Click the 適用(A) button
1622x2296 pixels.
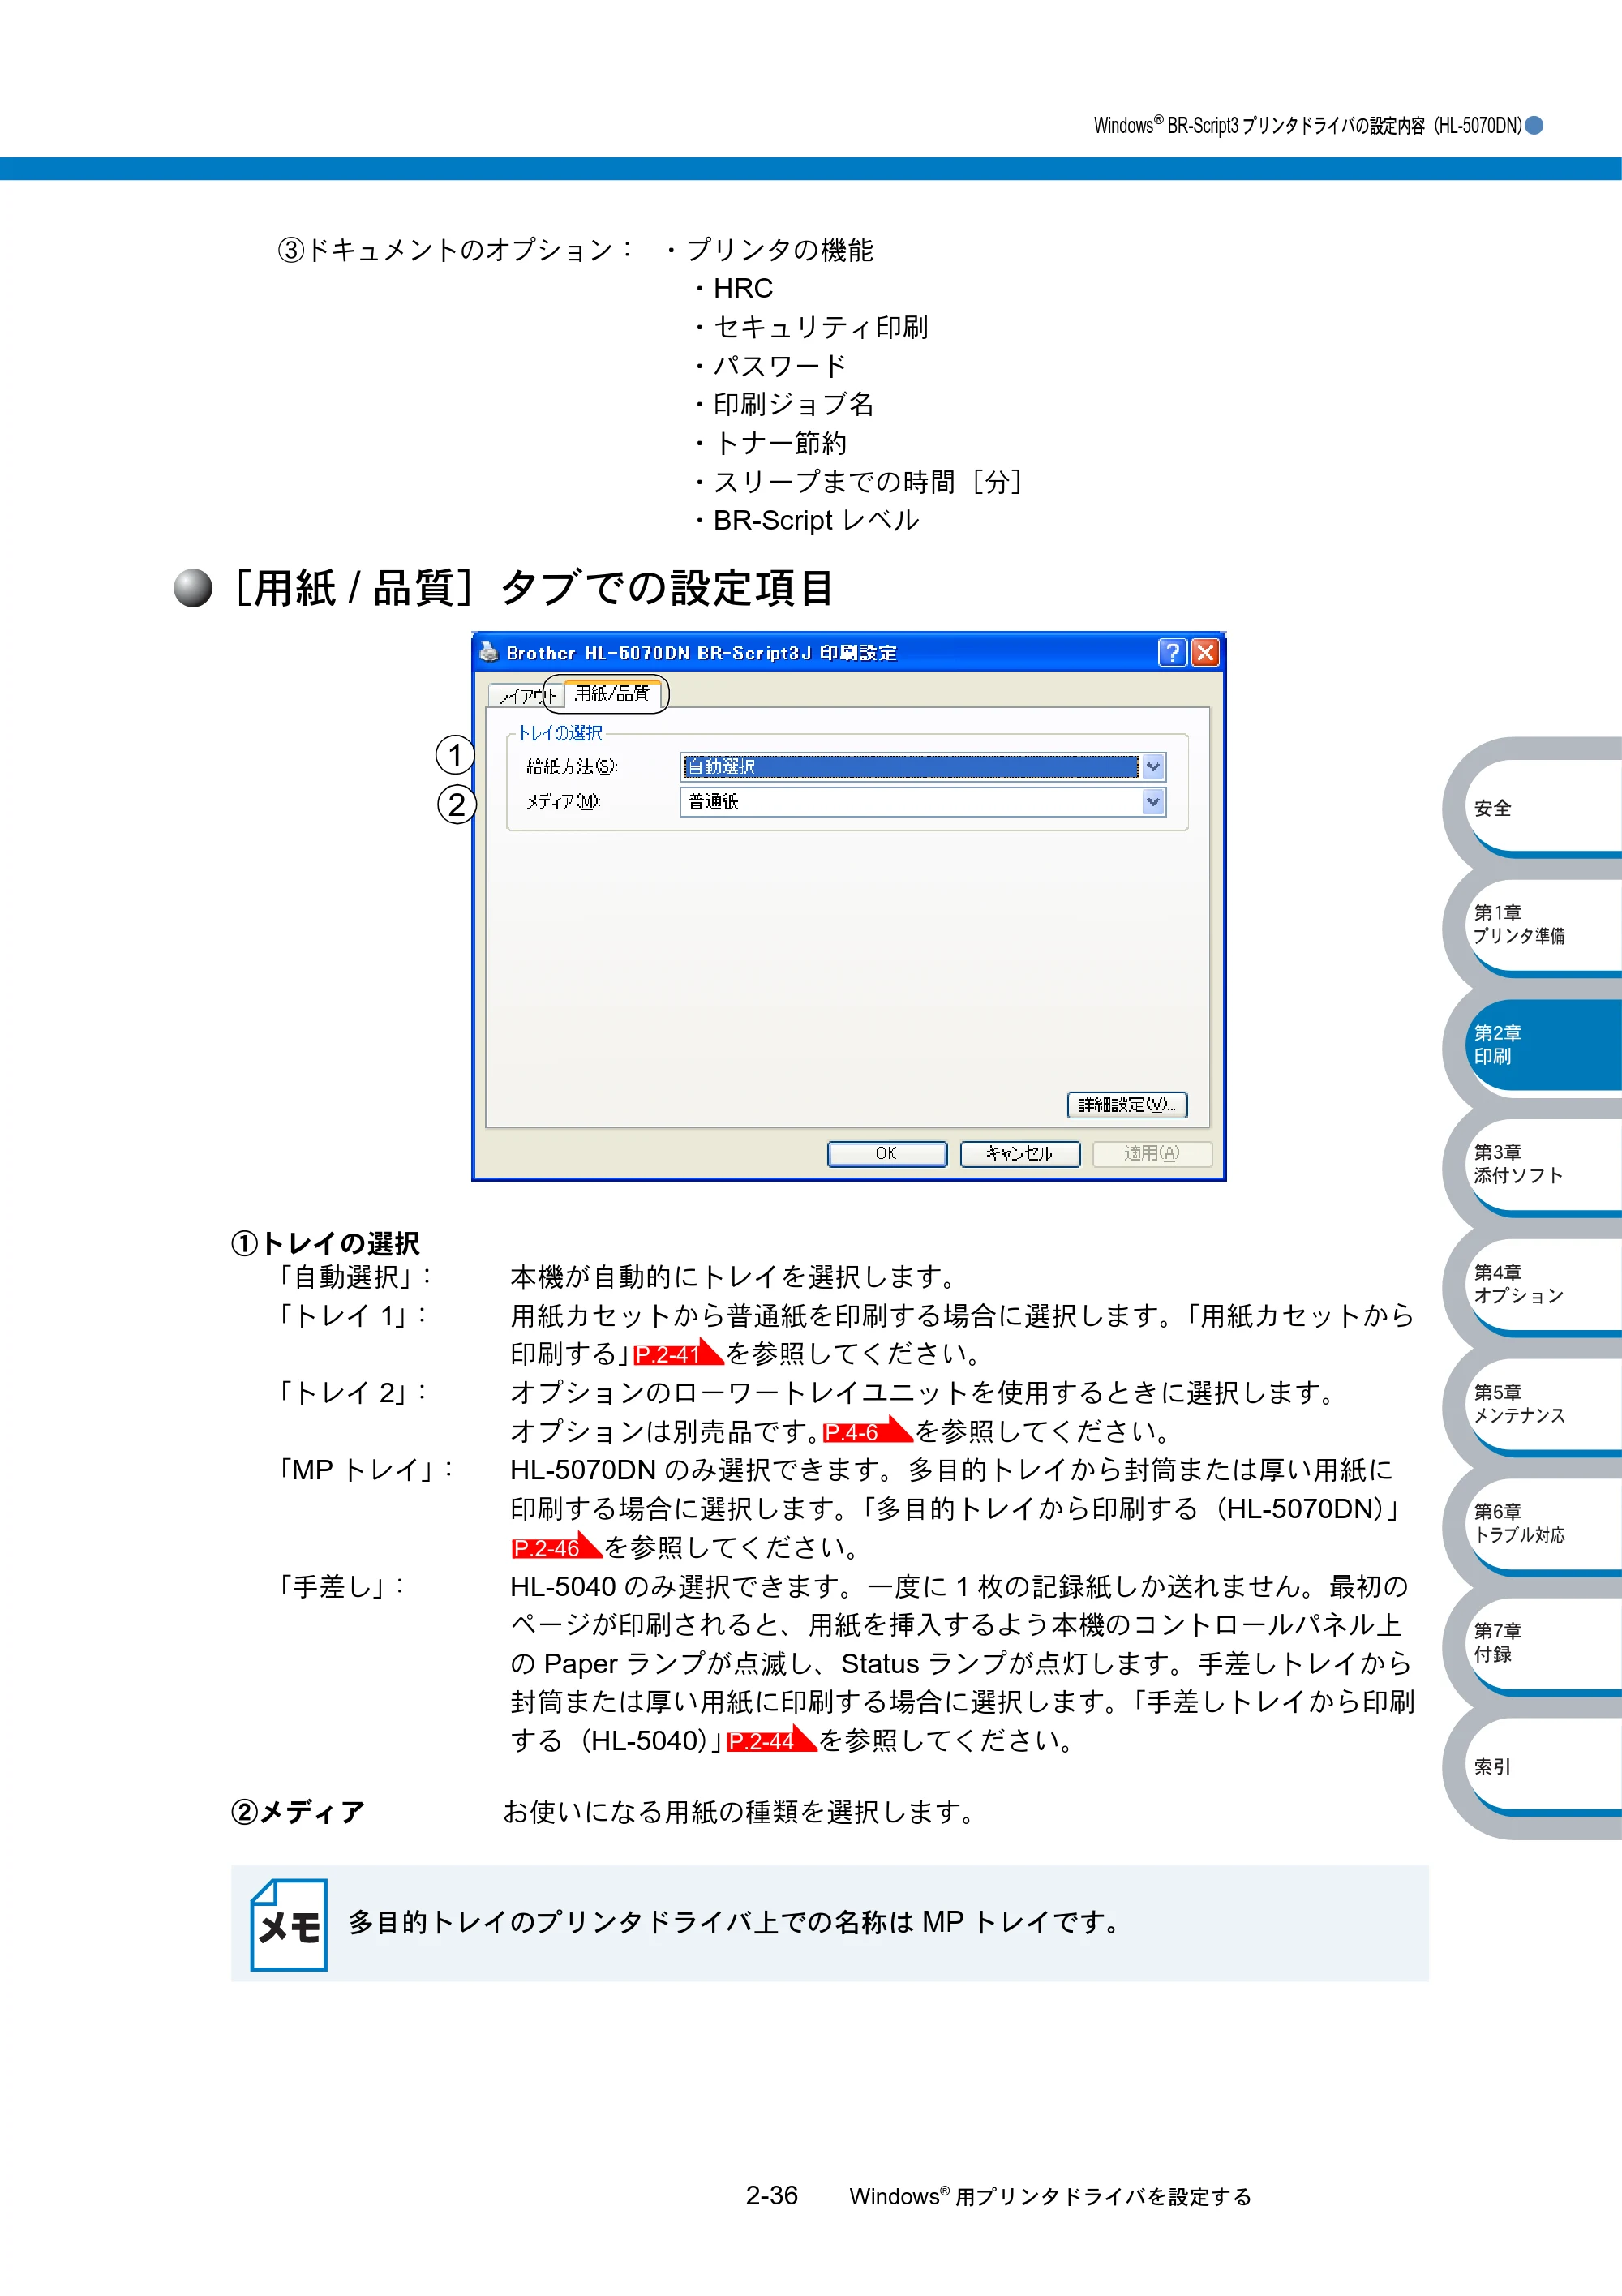point(1152,1154)
